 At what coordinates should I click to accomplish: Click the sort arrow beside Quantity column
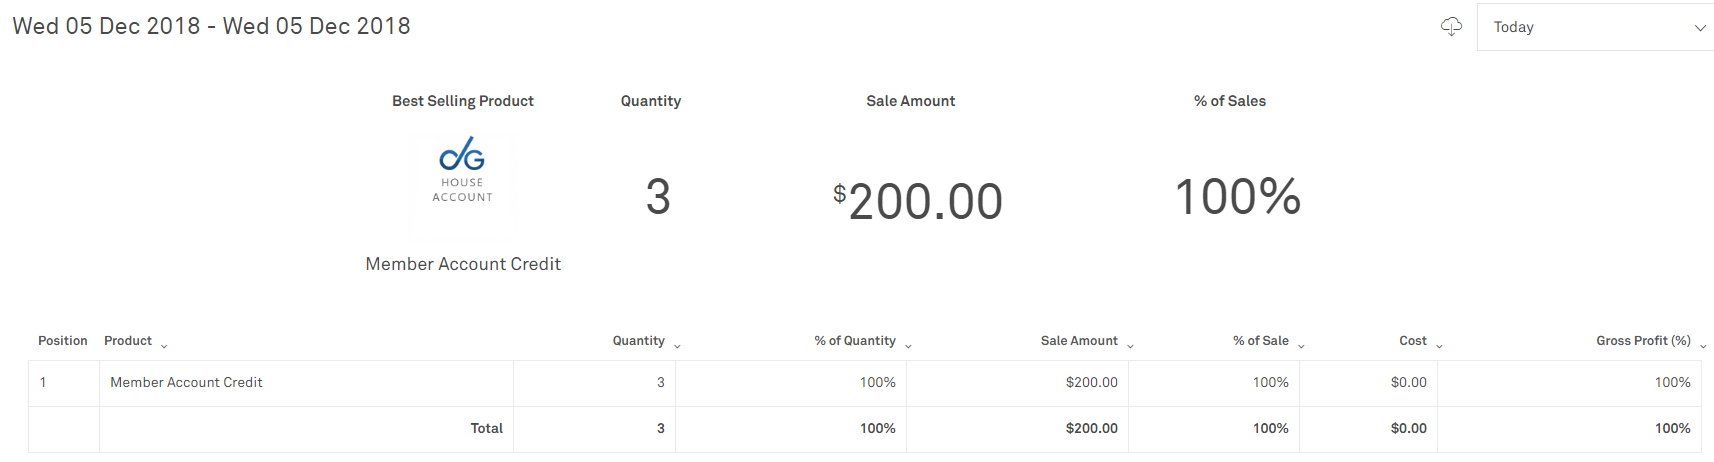click(x=677, y=346)
